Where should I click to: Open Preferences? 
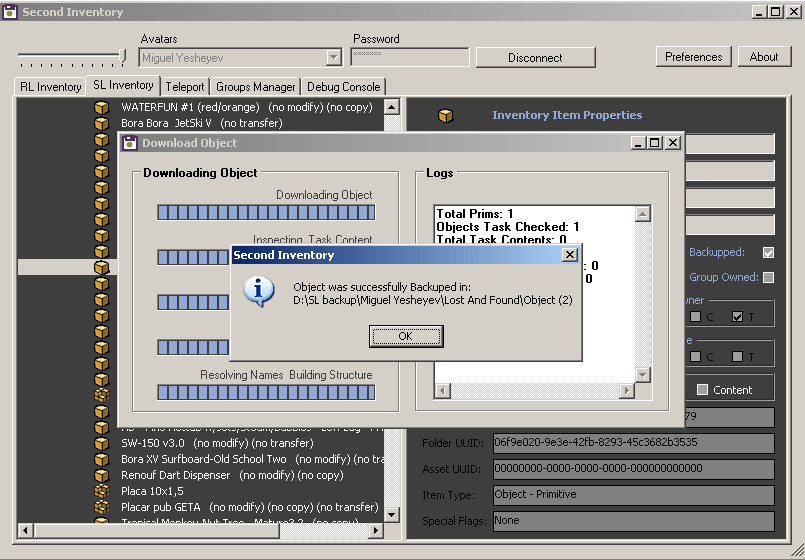tap(694, 56)
